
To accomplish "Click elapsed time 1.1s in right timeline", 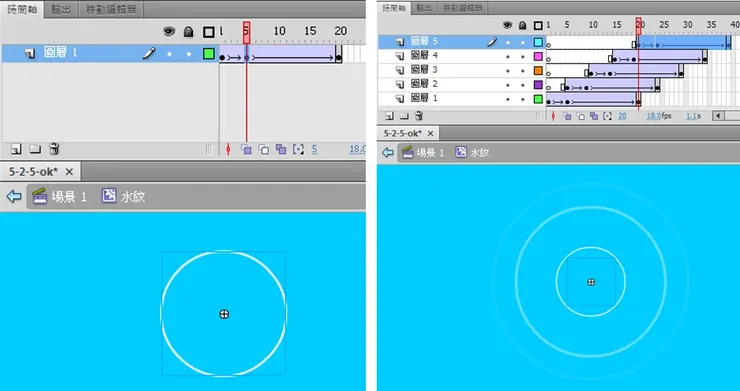I will 693,116.
